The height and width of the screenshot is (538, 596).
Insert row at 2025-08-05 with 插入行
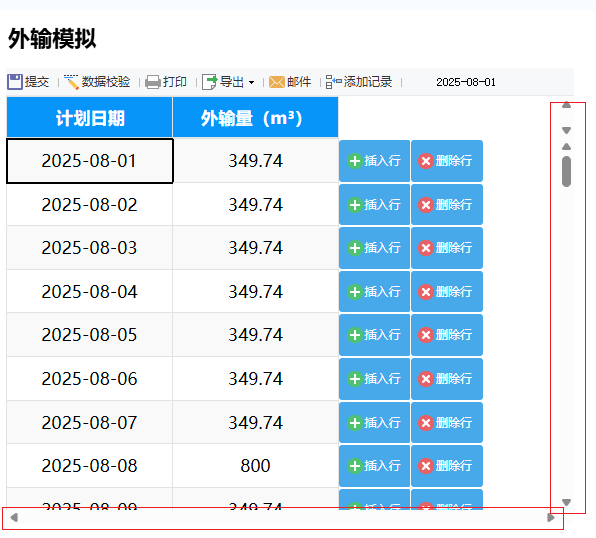tap(374, 335)
